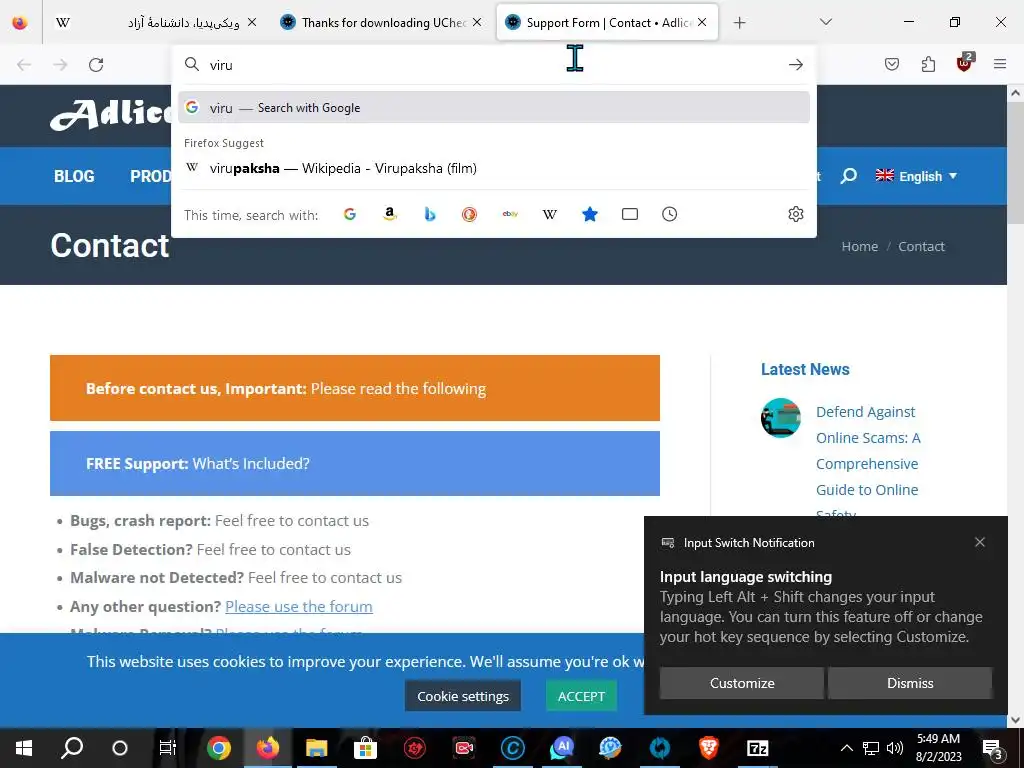Image resolution: width=1024 pixels, height=768 pixels.
Task: Open the list all tabs chevron
Action: [826, 22]
